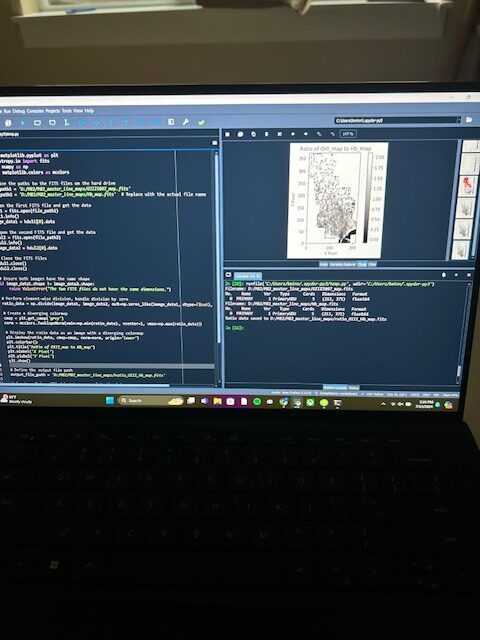Image resolution: width=480 pixels, height=640 pixels.
Task: Select the red plot thumbnail
Action: [x=468, y=186]
